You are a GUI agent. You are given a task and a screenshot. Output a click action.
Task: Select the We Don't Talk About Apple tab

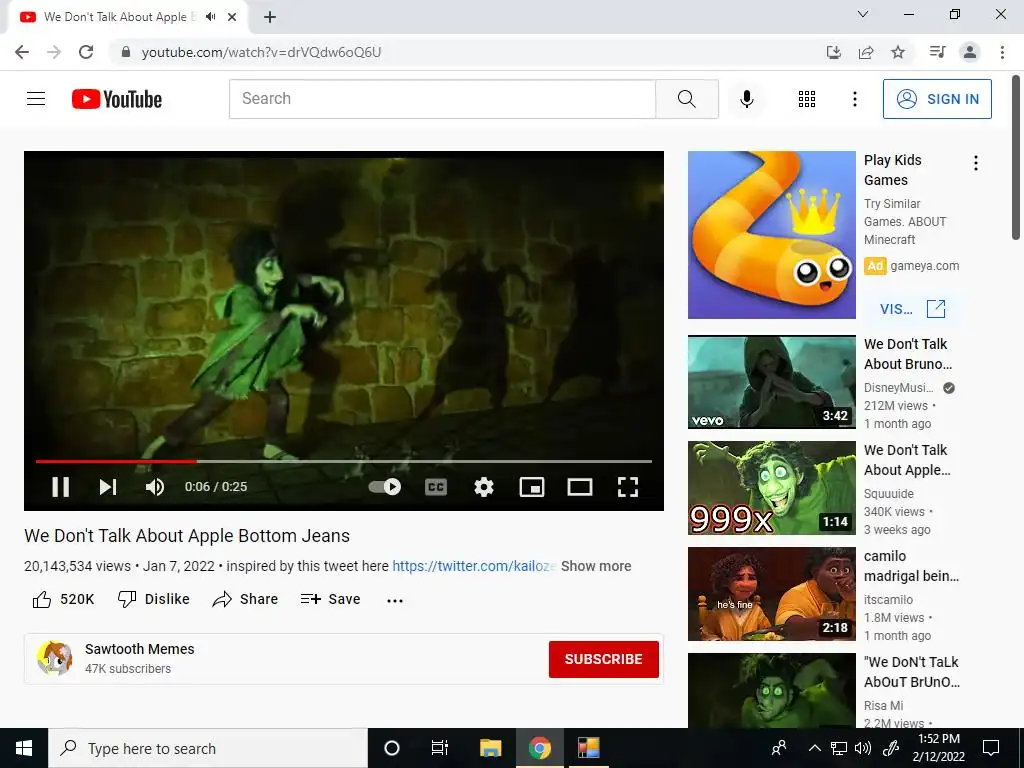point(127,17)
